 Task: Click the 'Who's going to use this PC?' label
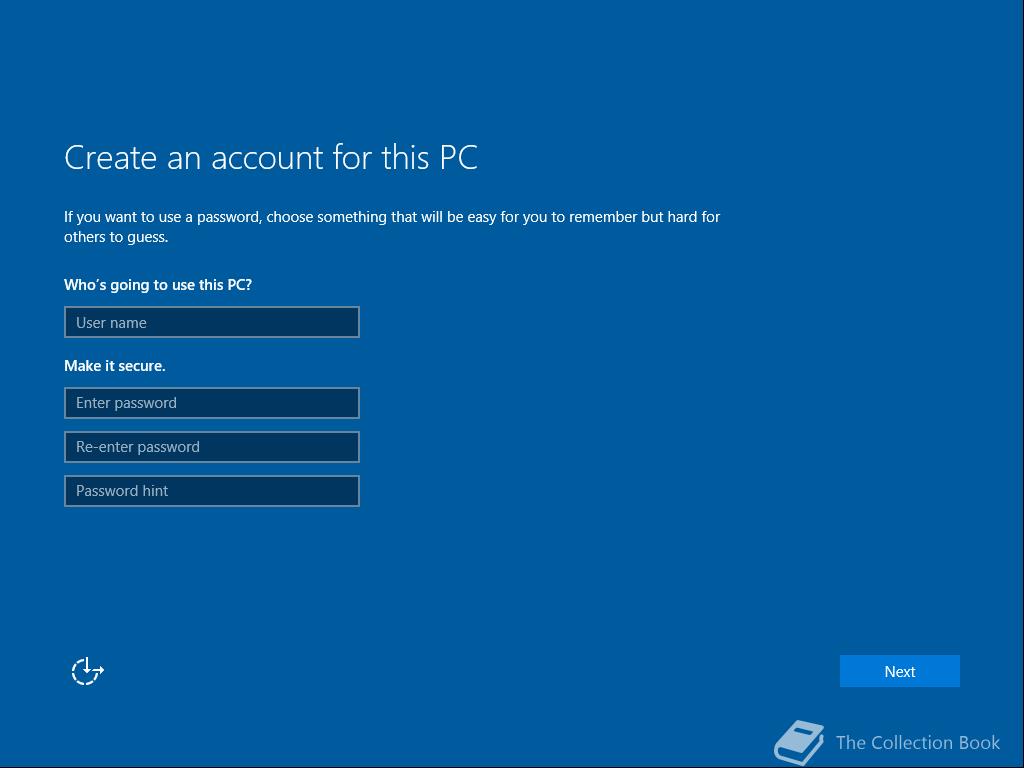click(158, 285)
